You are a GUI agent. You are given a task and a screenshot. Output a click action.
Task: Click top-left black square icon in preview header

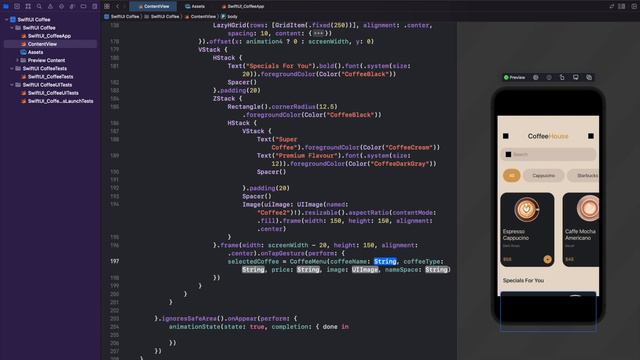coord(506,136)
